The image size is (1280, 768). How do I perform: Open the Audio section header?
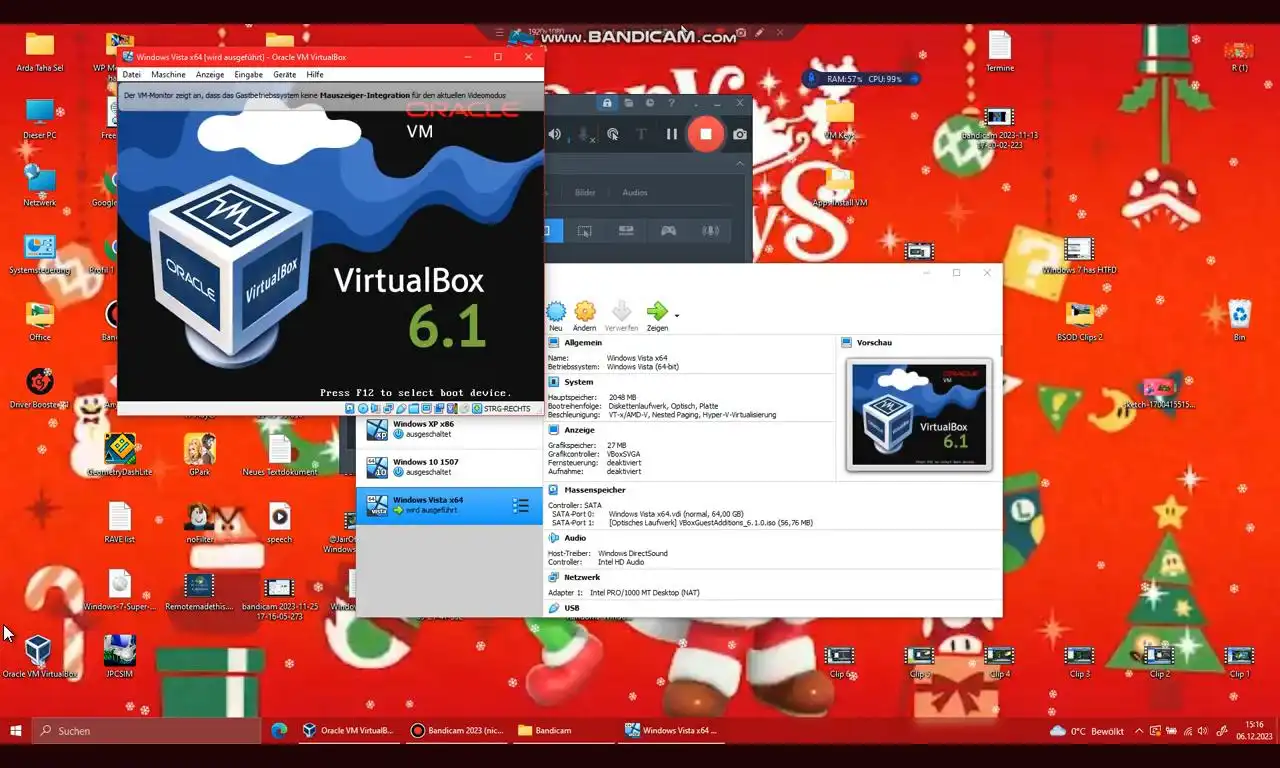575,538
